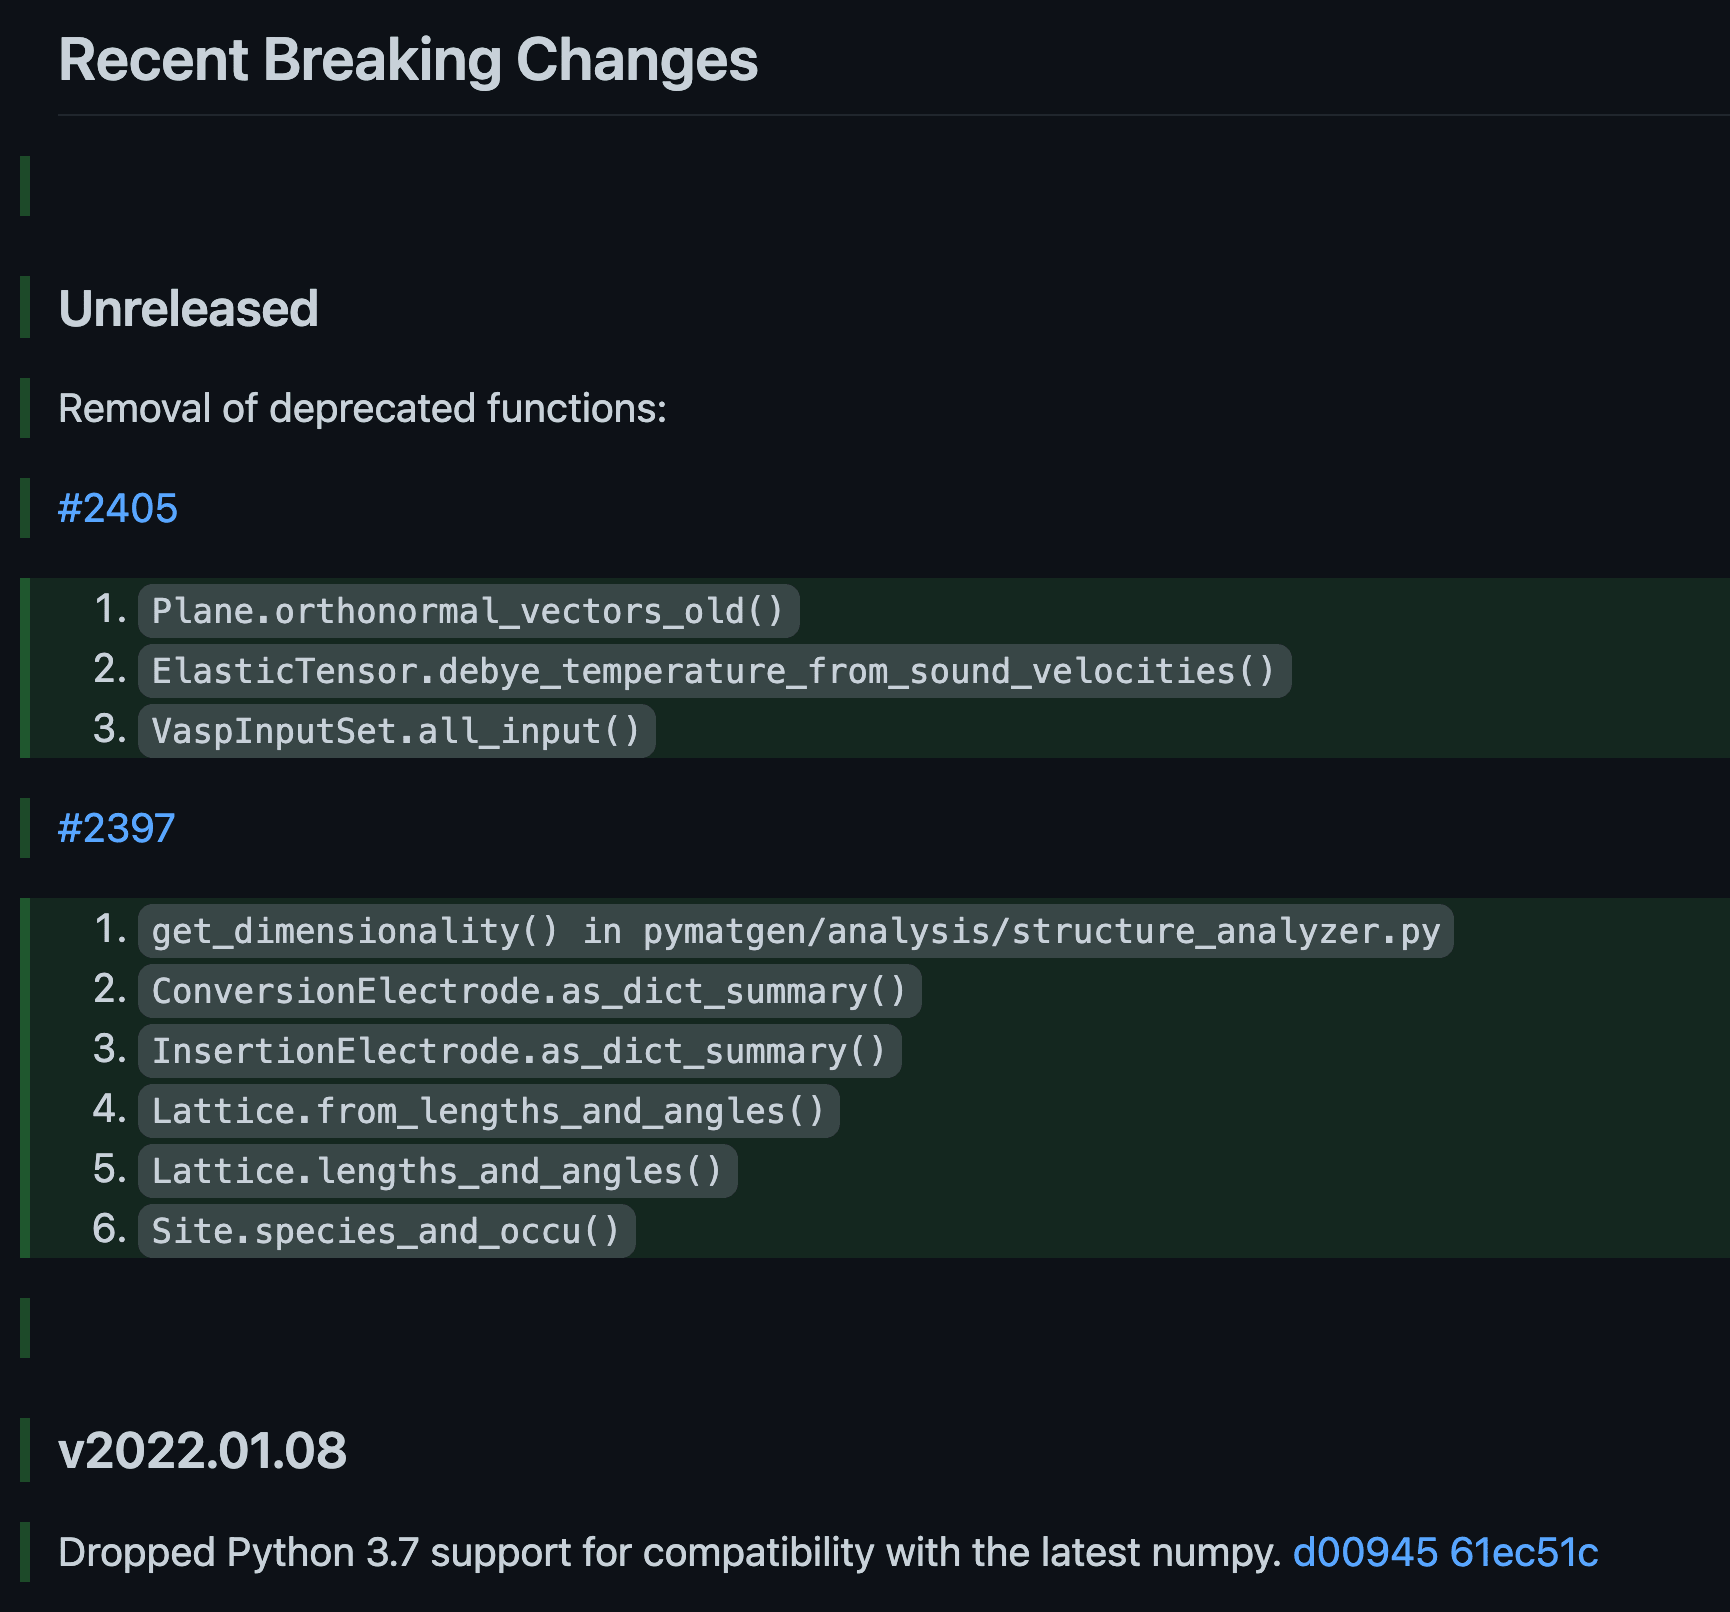1730x1612 pixels.
Task: Click ConversionElectrode.as_dict_summary() code item
Action: click(529, 991)
